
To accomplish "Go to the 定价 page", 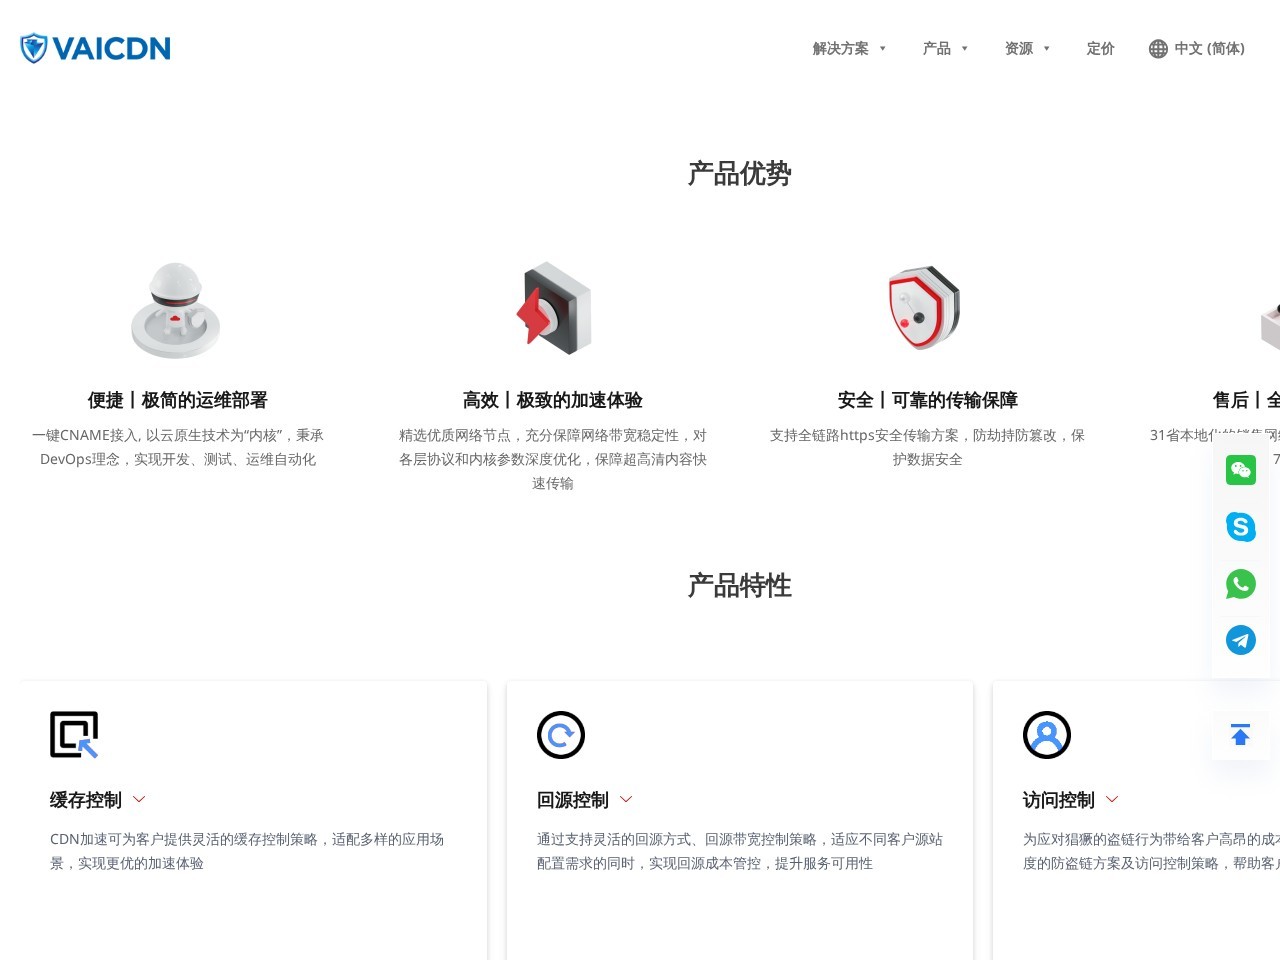I will [1100, 48].
